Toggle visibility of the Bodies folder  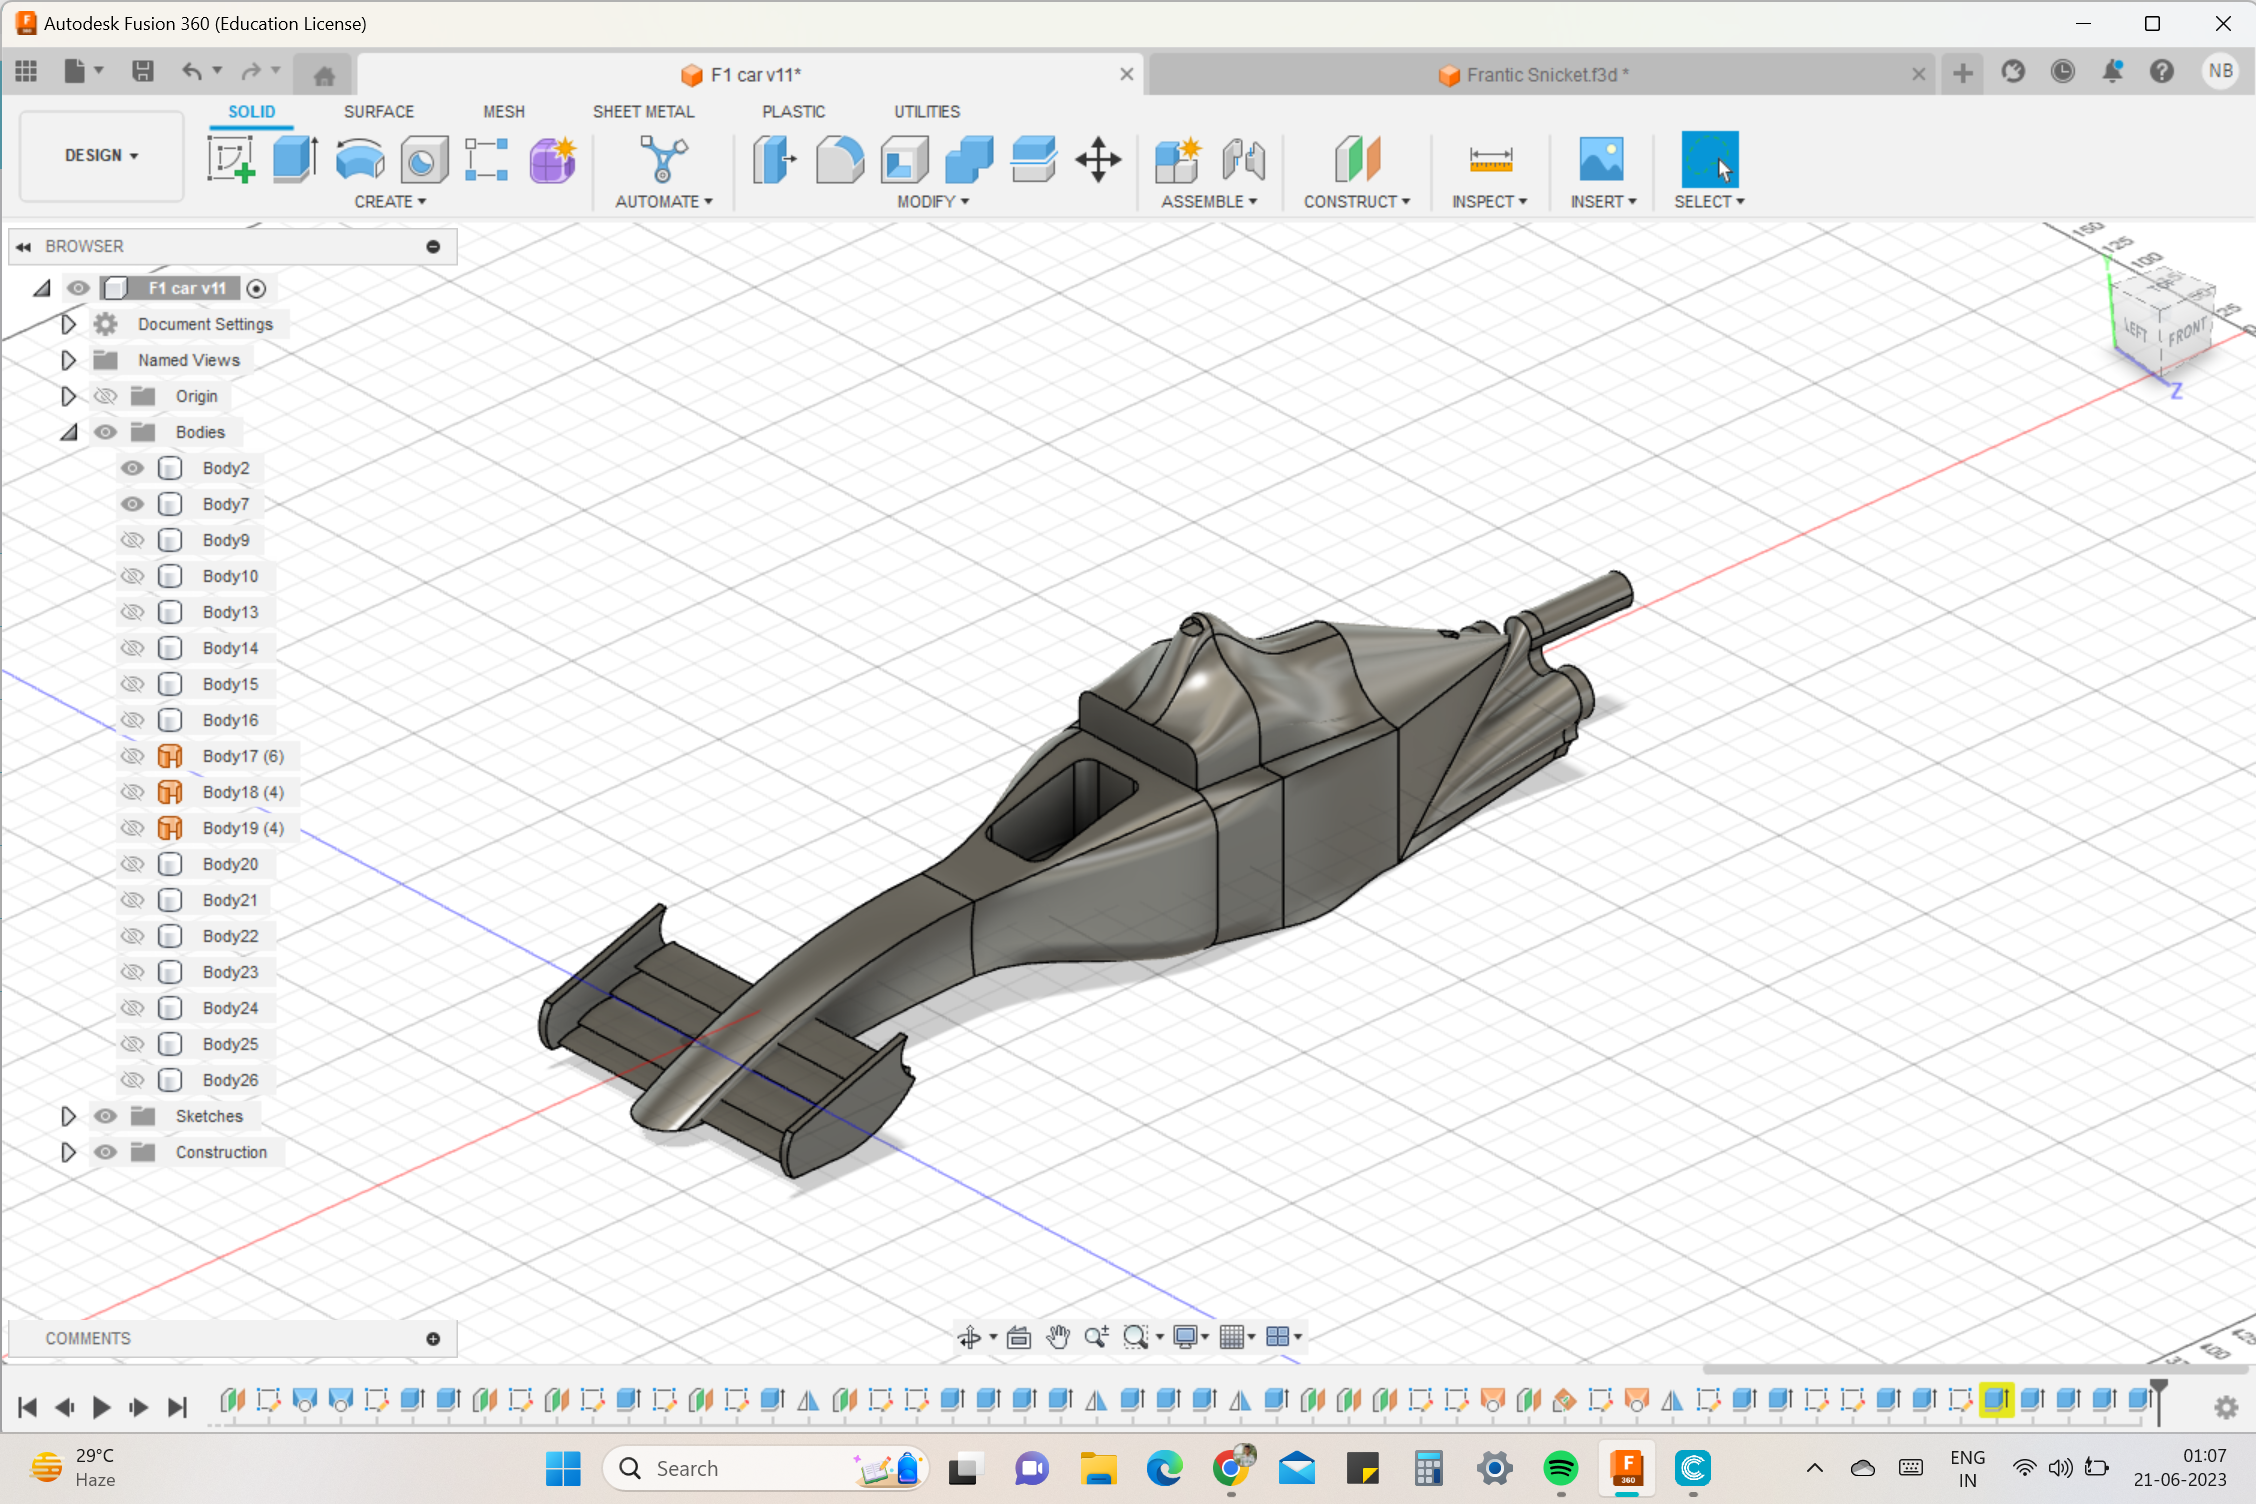(x=105, y=431)
